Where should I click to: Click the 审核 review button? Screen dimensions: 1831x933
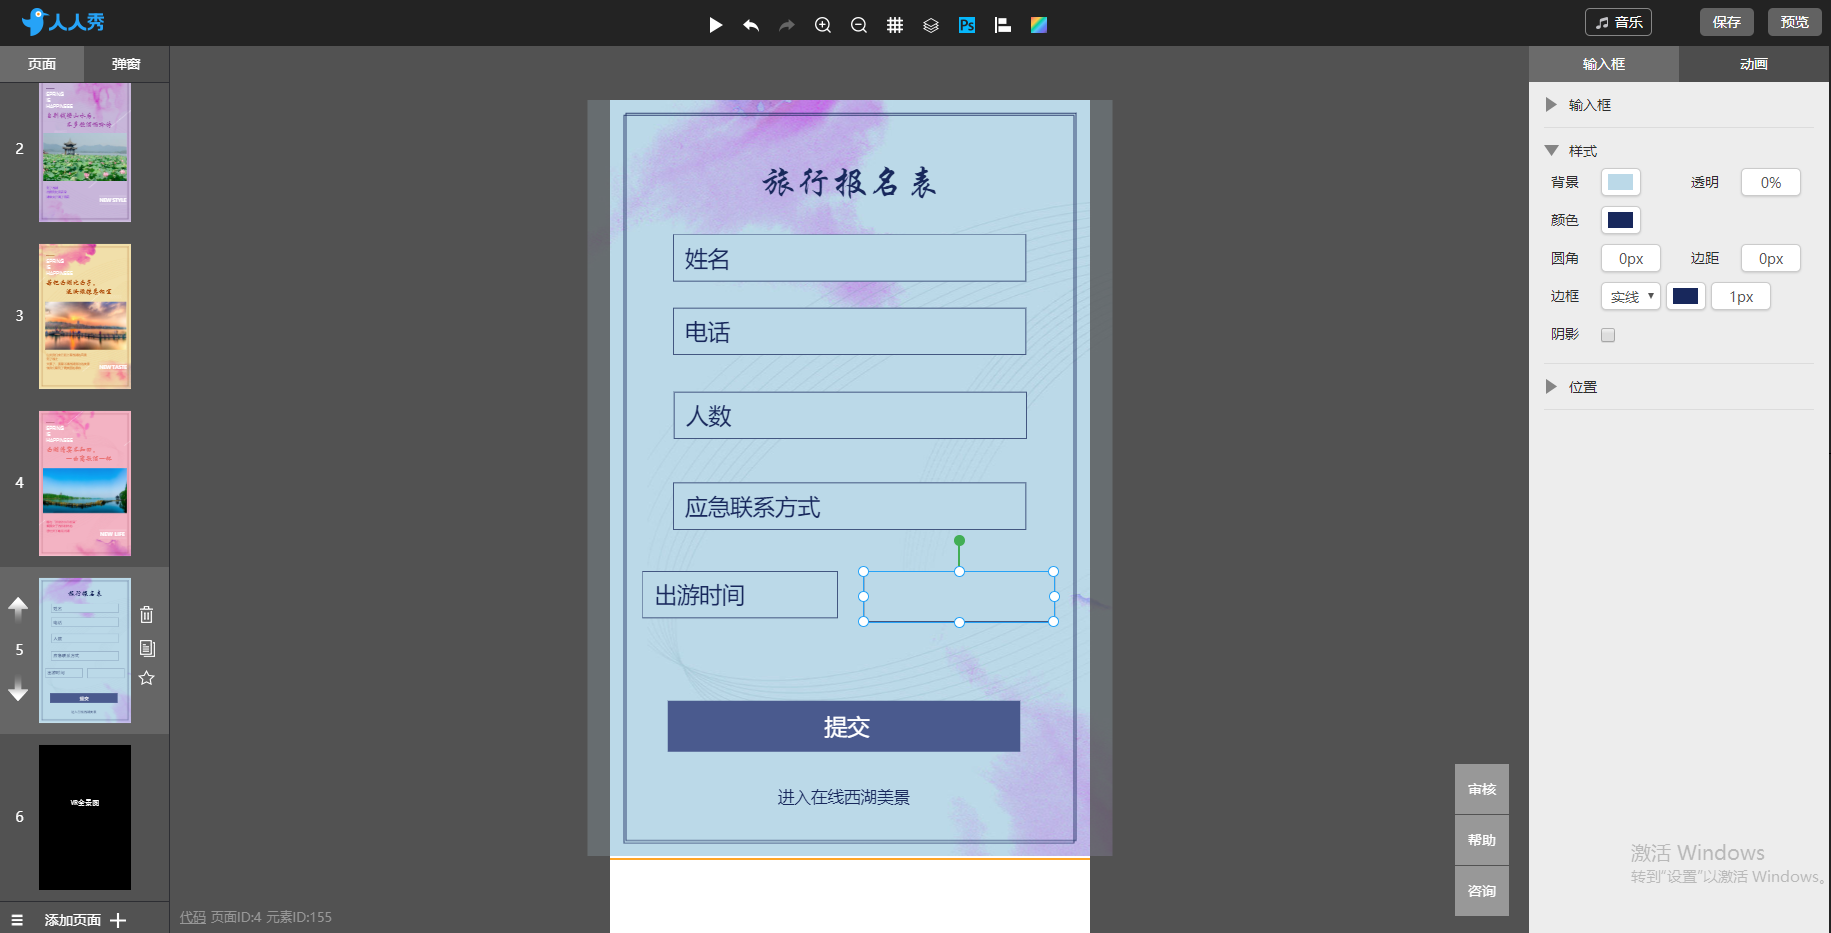pyautogui.click(x=1482, y=789)
